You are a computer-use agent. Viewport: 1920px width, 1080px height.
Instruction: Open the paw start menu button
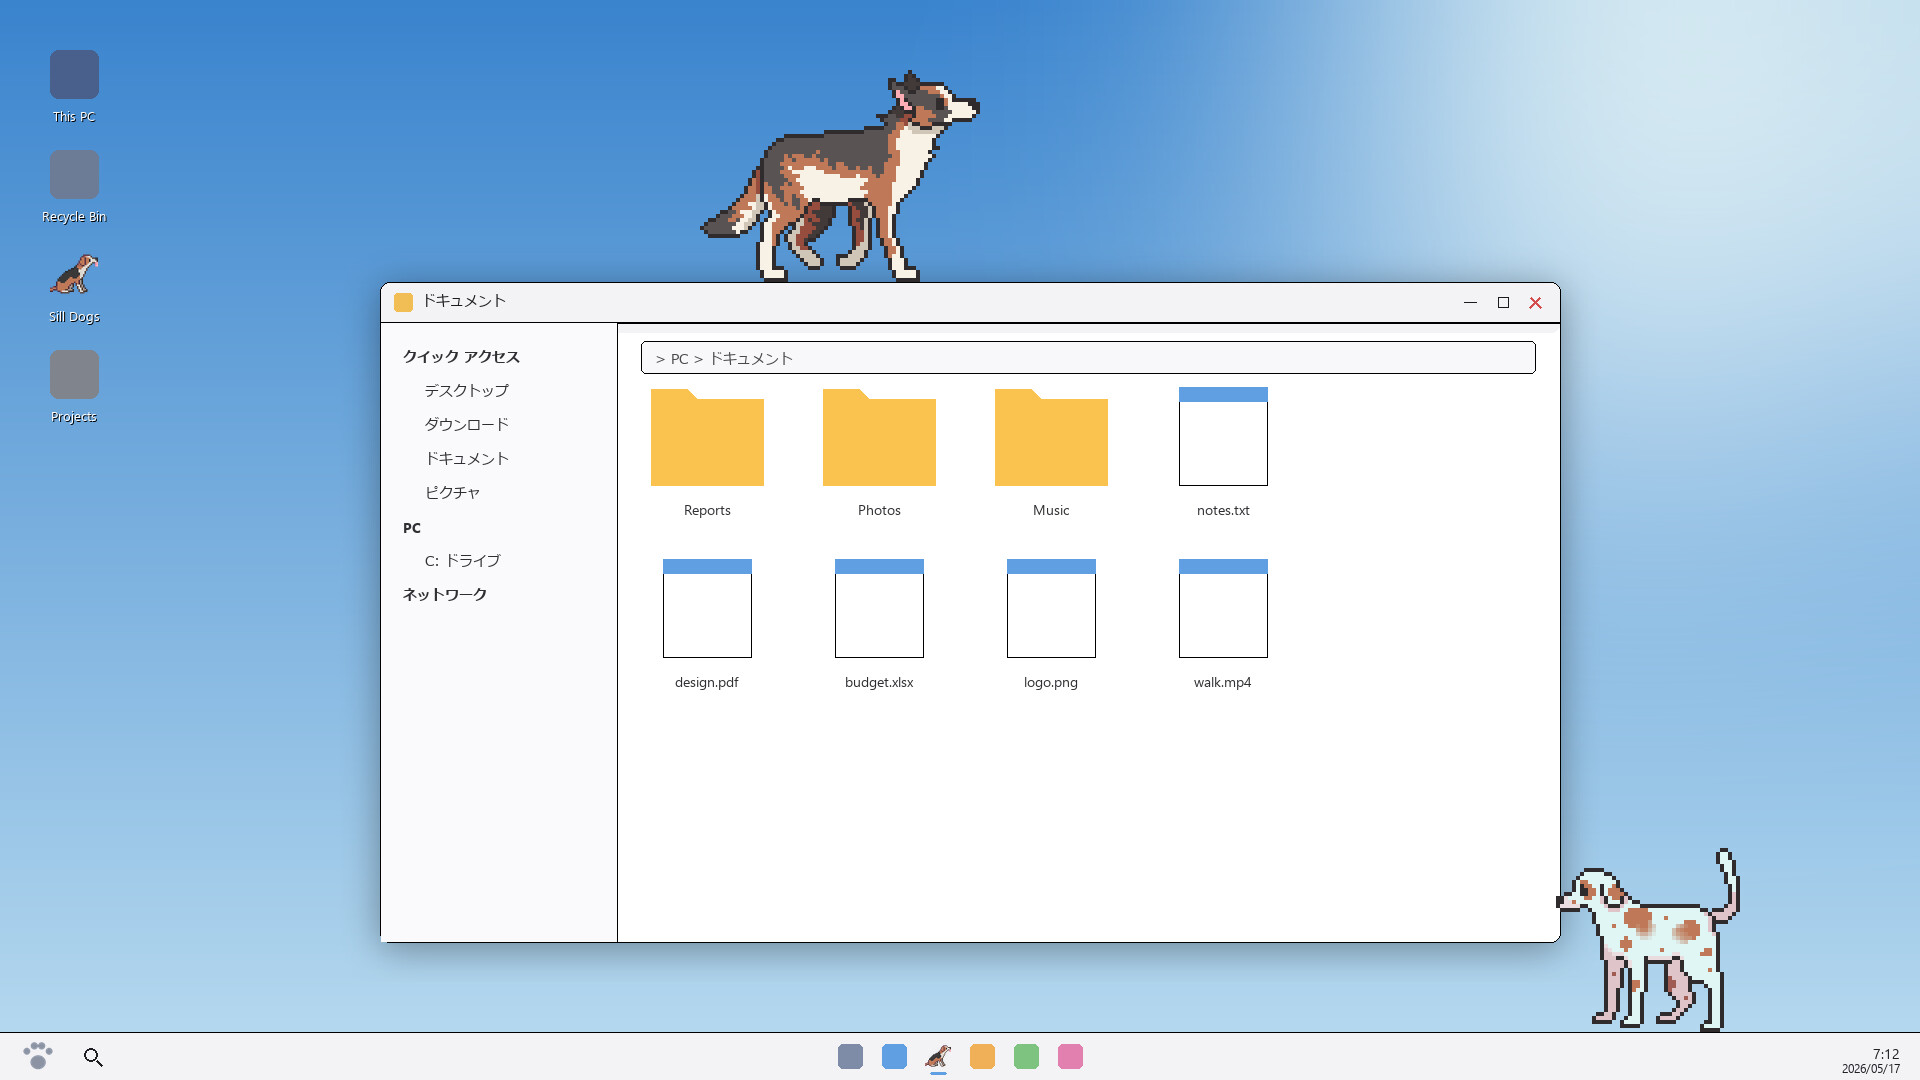click(38, 1056)
